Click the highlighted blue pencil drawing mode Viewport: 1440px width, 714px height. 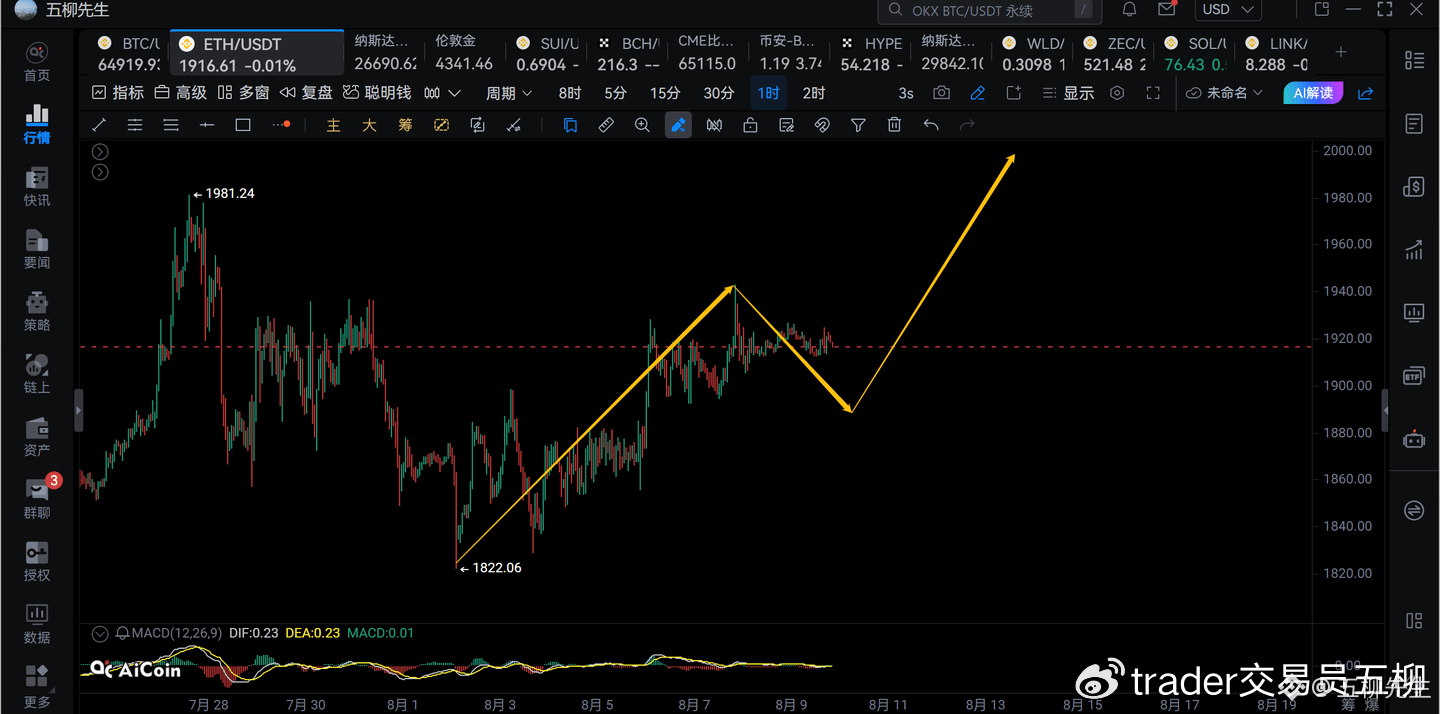678,125
